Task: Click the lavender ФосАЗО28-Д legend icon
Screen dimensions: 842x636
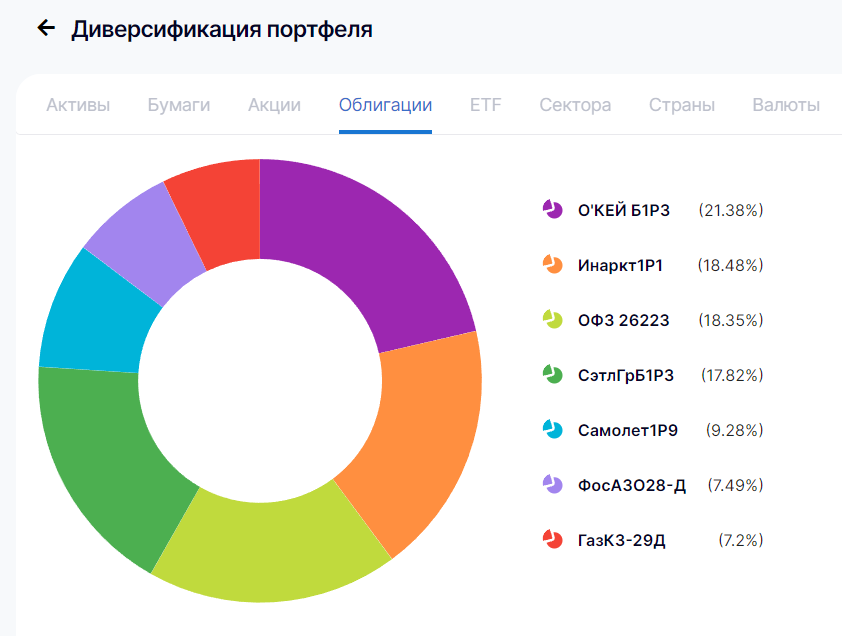Action: [x=553, y=485]
